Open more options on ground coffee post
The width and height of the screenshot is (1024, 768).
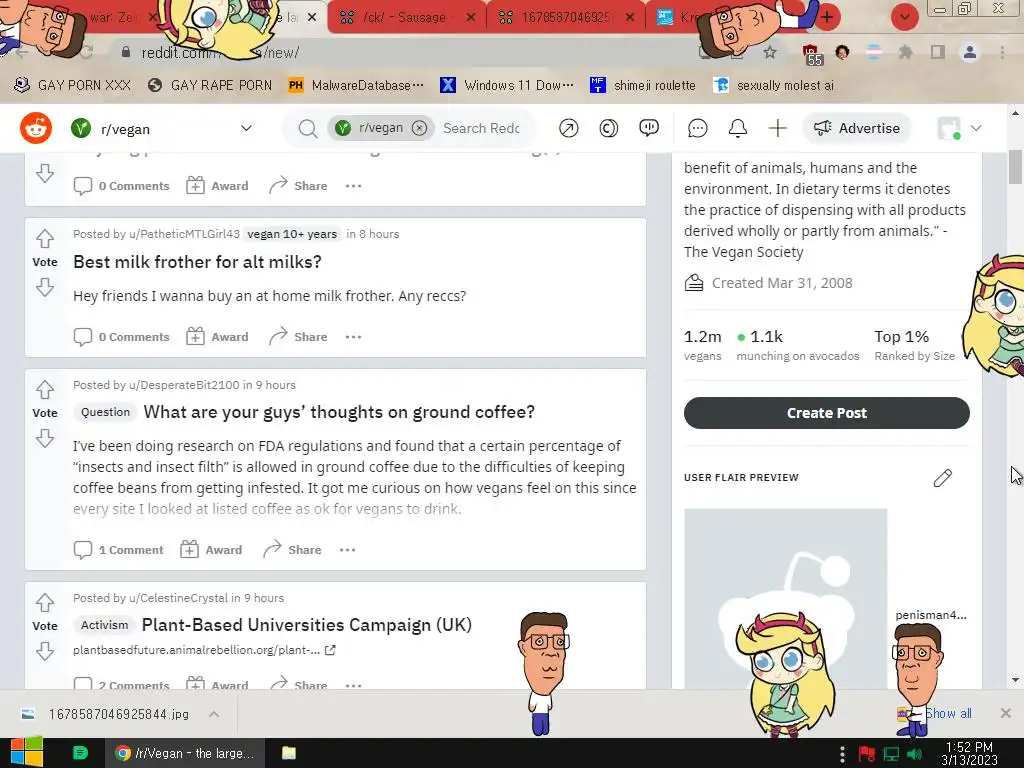pyautogui.click(x=347, y=550)
